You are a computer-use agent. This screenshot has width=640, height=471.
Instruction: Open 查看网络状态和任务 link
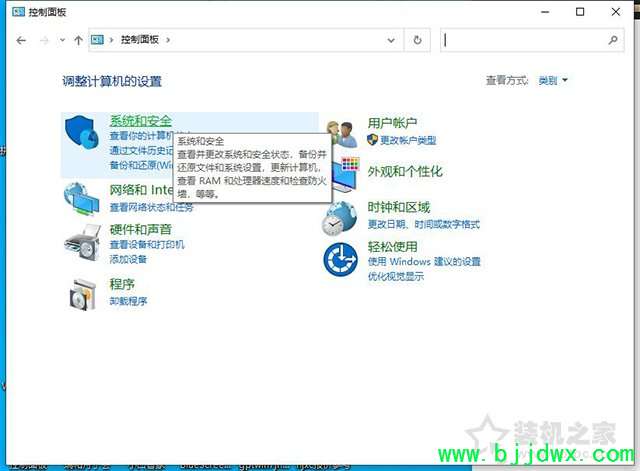pos(151,207)
